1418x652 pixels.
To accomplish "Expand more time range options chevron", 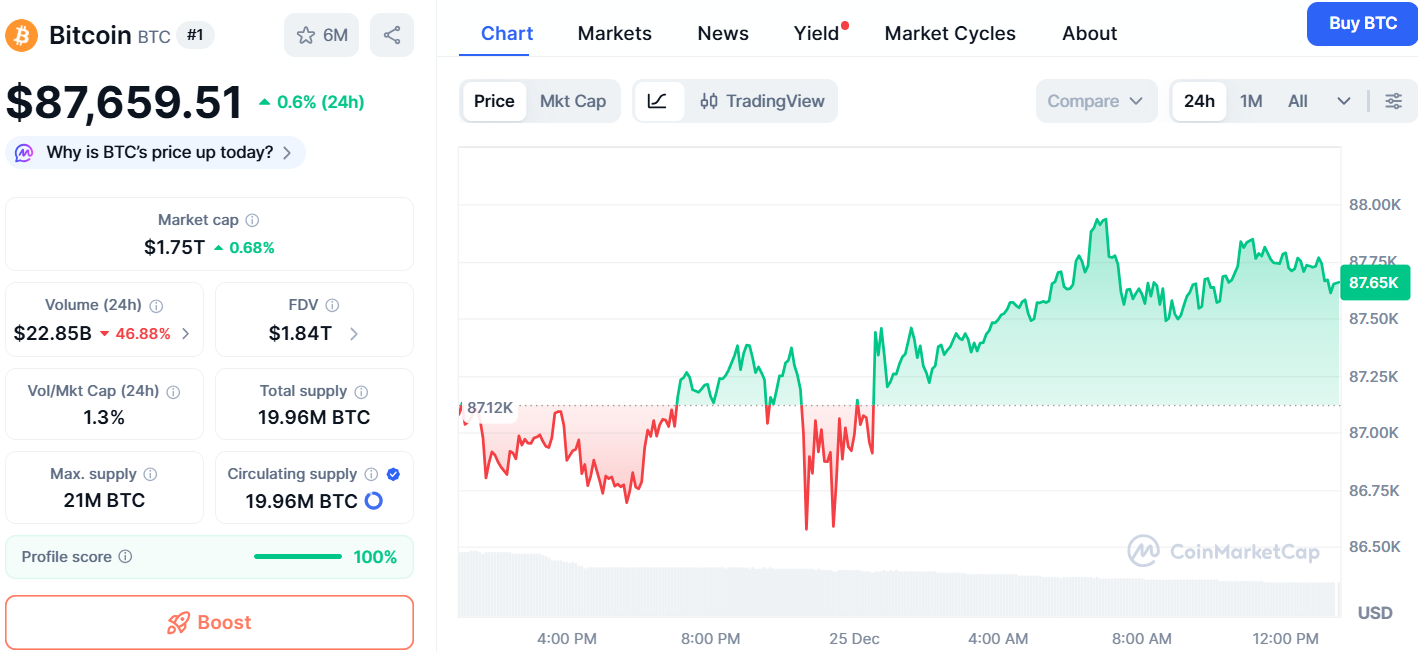I will coord(1344,101).
